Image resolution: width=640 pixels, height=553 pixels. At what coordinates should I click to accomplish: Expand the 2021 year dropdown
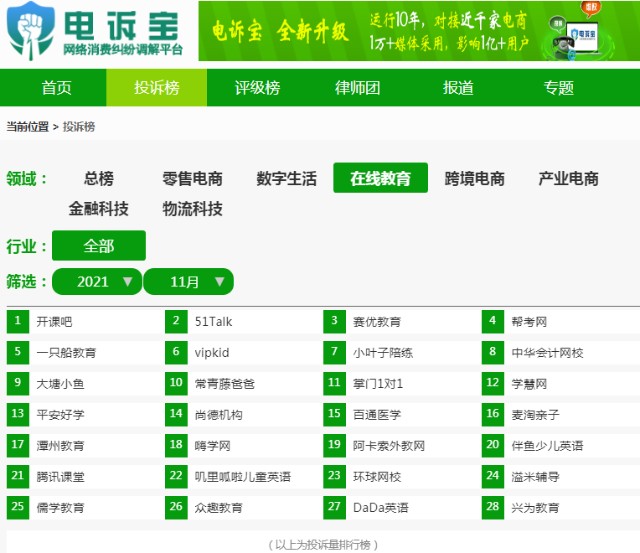[97, 282]
